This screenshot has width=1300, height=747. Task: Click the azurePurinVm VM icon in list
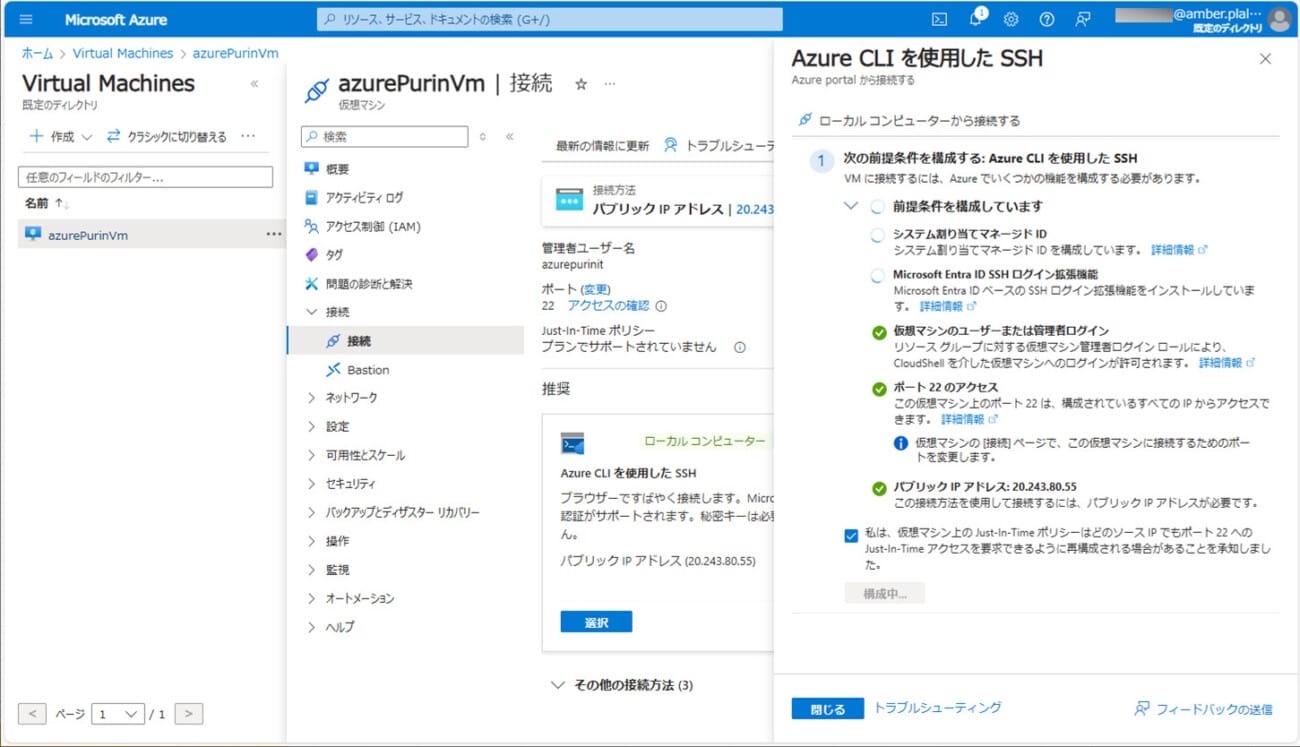[33, 235]
